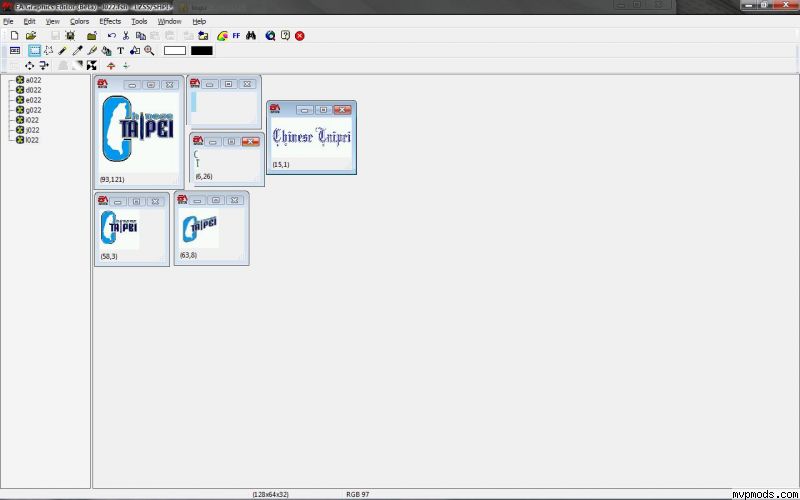Click the branching arrows icon beside move
Image resolution: width=800 pixels, height=500 pixels.
44,65
